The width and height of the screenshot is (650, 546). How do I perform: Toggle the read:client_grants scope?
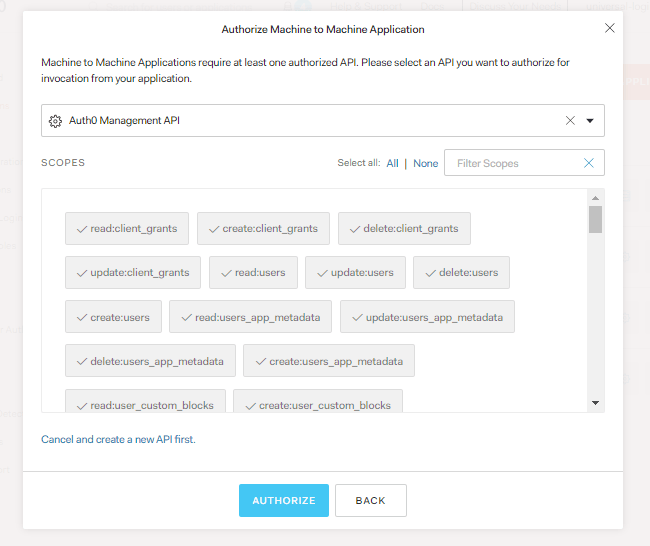[x=127, y=228]
